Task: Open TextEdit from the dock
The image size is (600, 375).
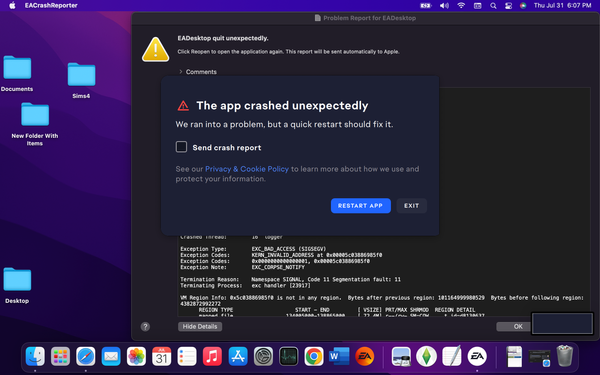Action: click(452, 356)
